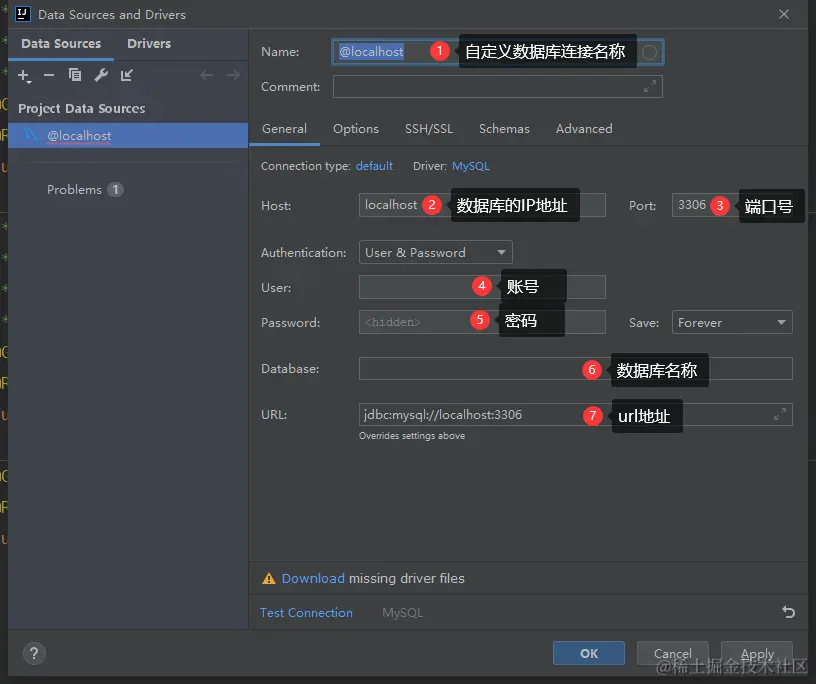Open the Driver MySQL link menu
816x684 pixels.
[471, 166]
